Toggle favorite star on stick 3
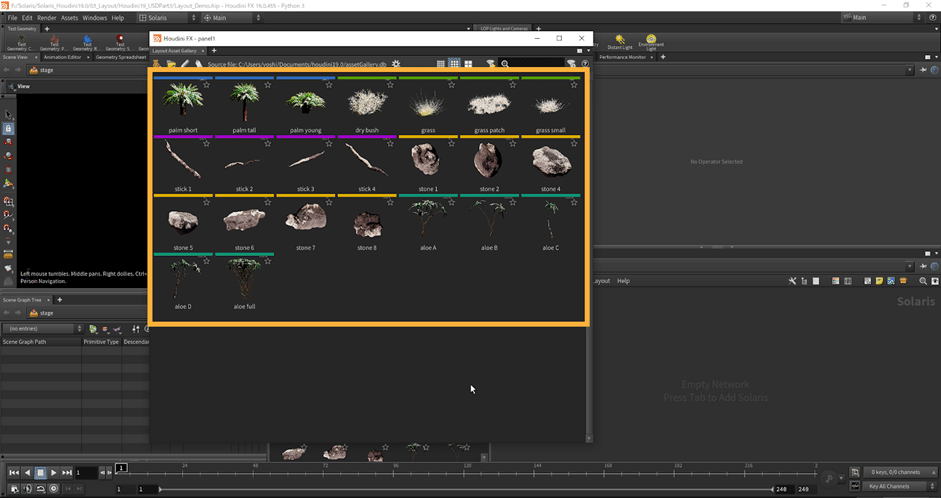The width and height of the screenshot is (941, 498). click(329, 143)
